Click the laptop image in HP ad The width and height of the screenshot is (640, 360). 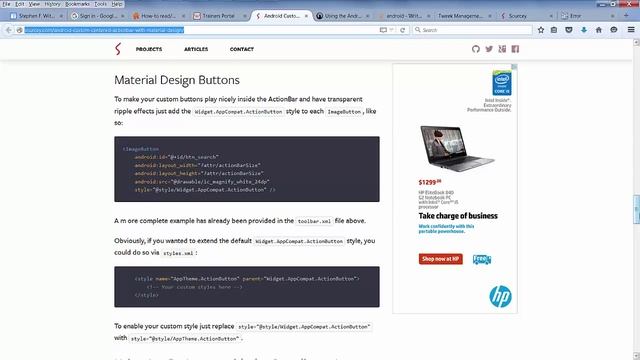pos(456,149)
